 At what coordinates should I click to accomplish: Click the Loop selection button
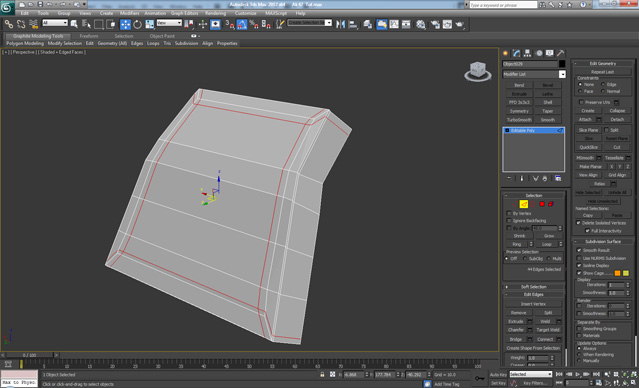click(x=546, y=244)
